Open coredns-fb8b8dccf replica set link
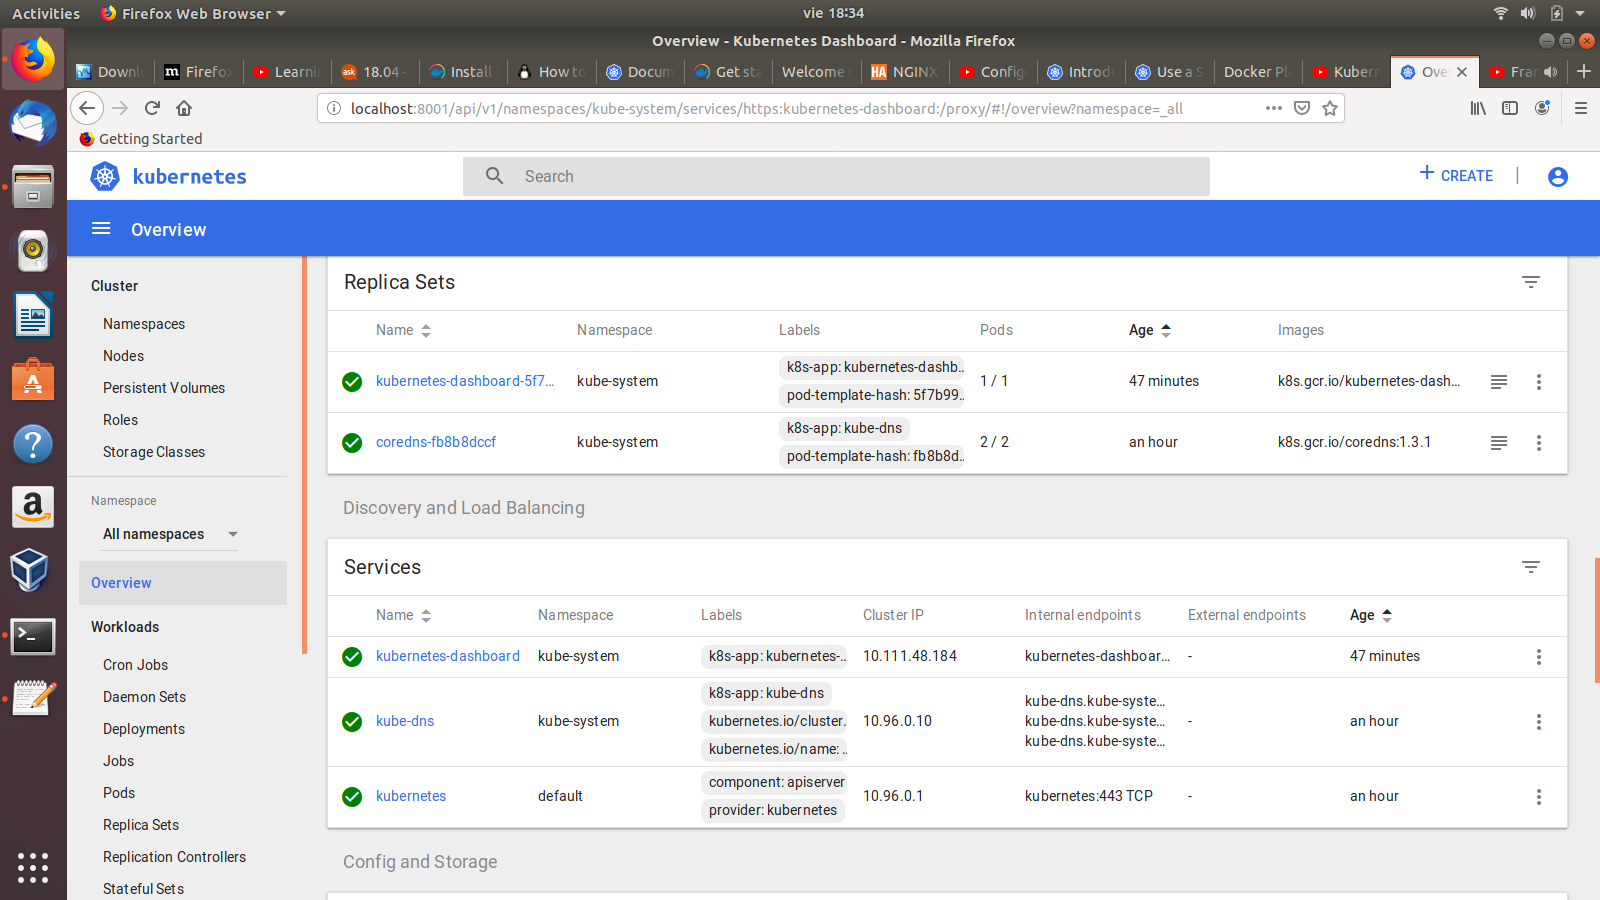1600x900 pixels. pos(436,442)
